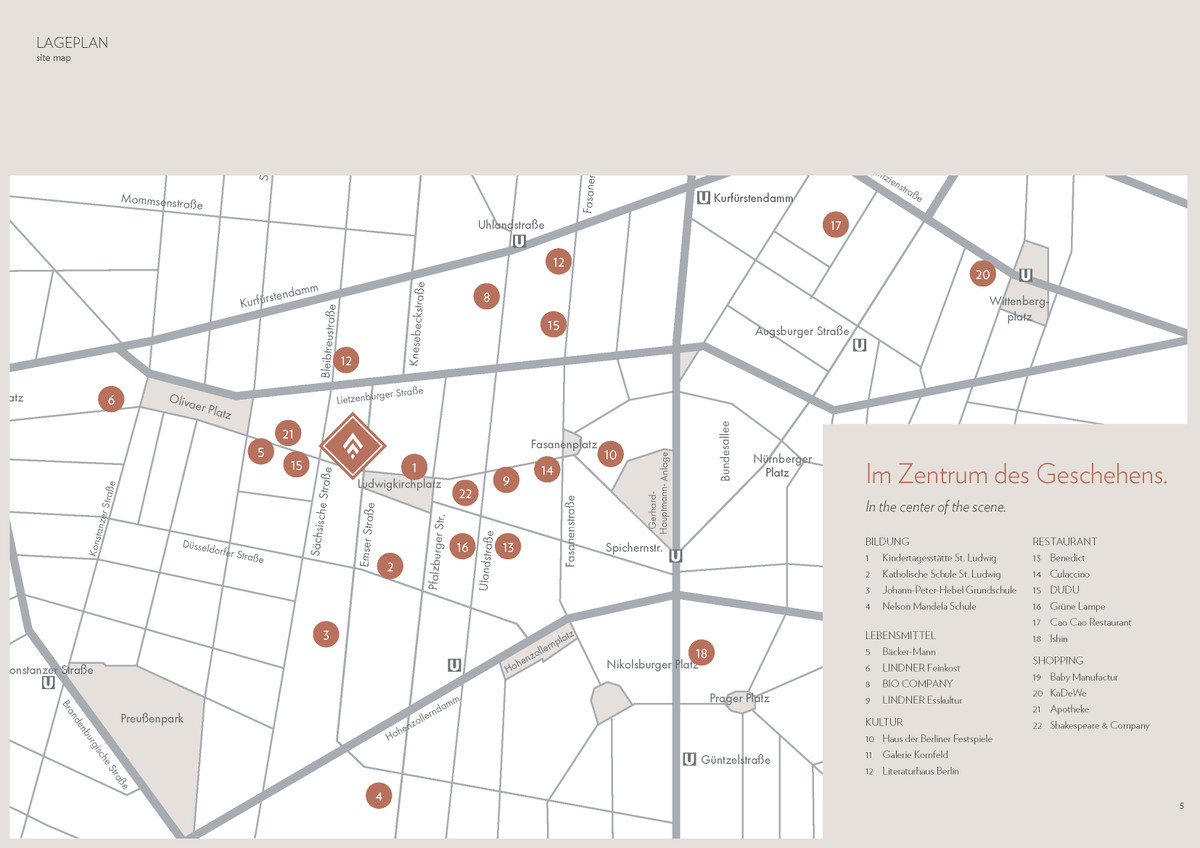Select the U-Bahn icon at Kurfürstendamm
Image resolution: width=1200 pixels, height=848 pixels.
[x=703, y=198]
